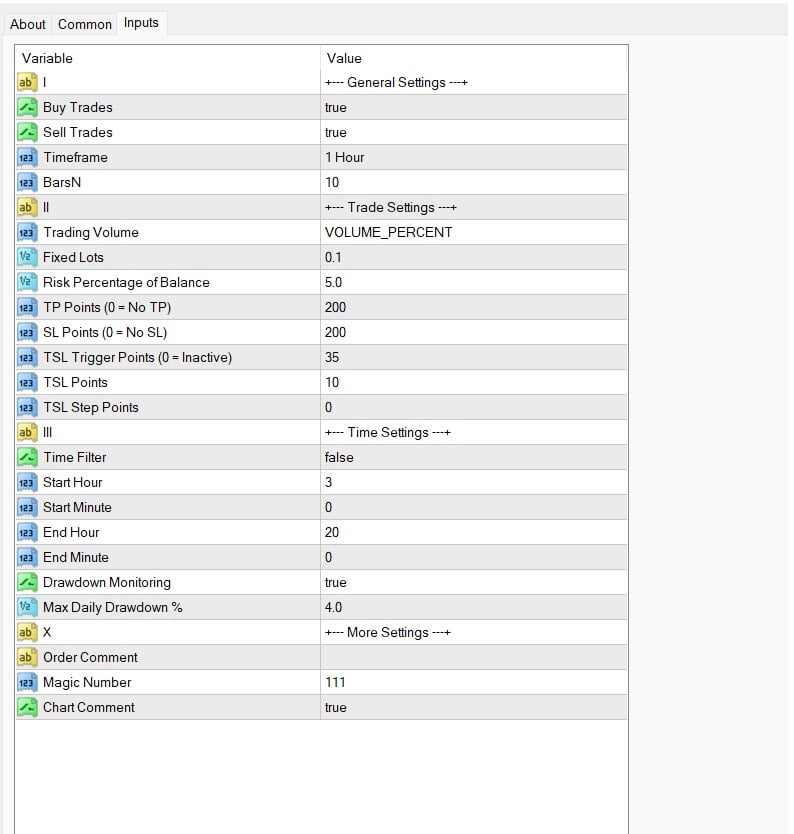Click the integer icon beside Magic Number
794x834 pixels.
point(27,682)
